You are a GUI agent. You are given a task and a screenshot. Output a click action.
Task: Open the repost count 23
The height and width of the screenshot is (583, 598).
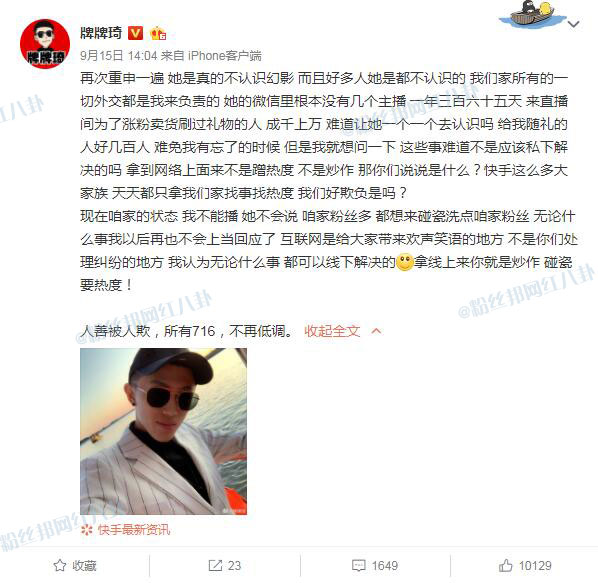[x=234, y=566]
